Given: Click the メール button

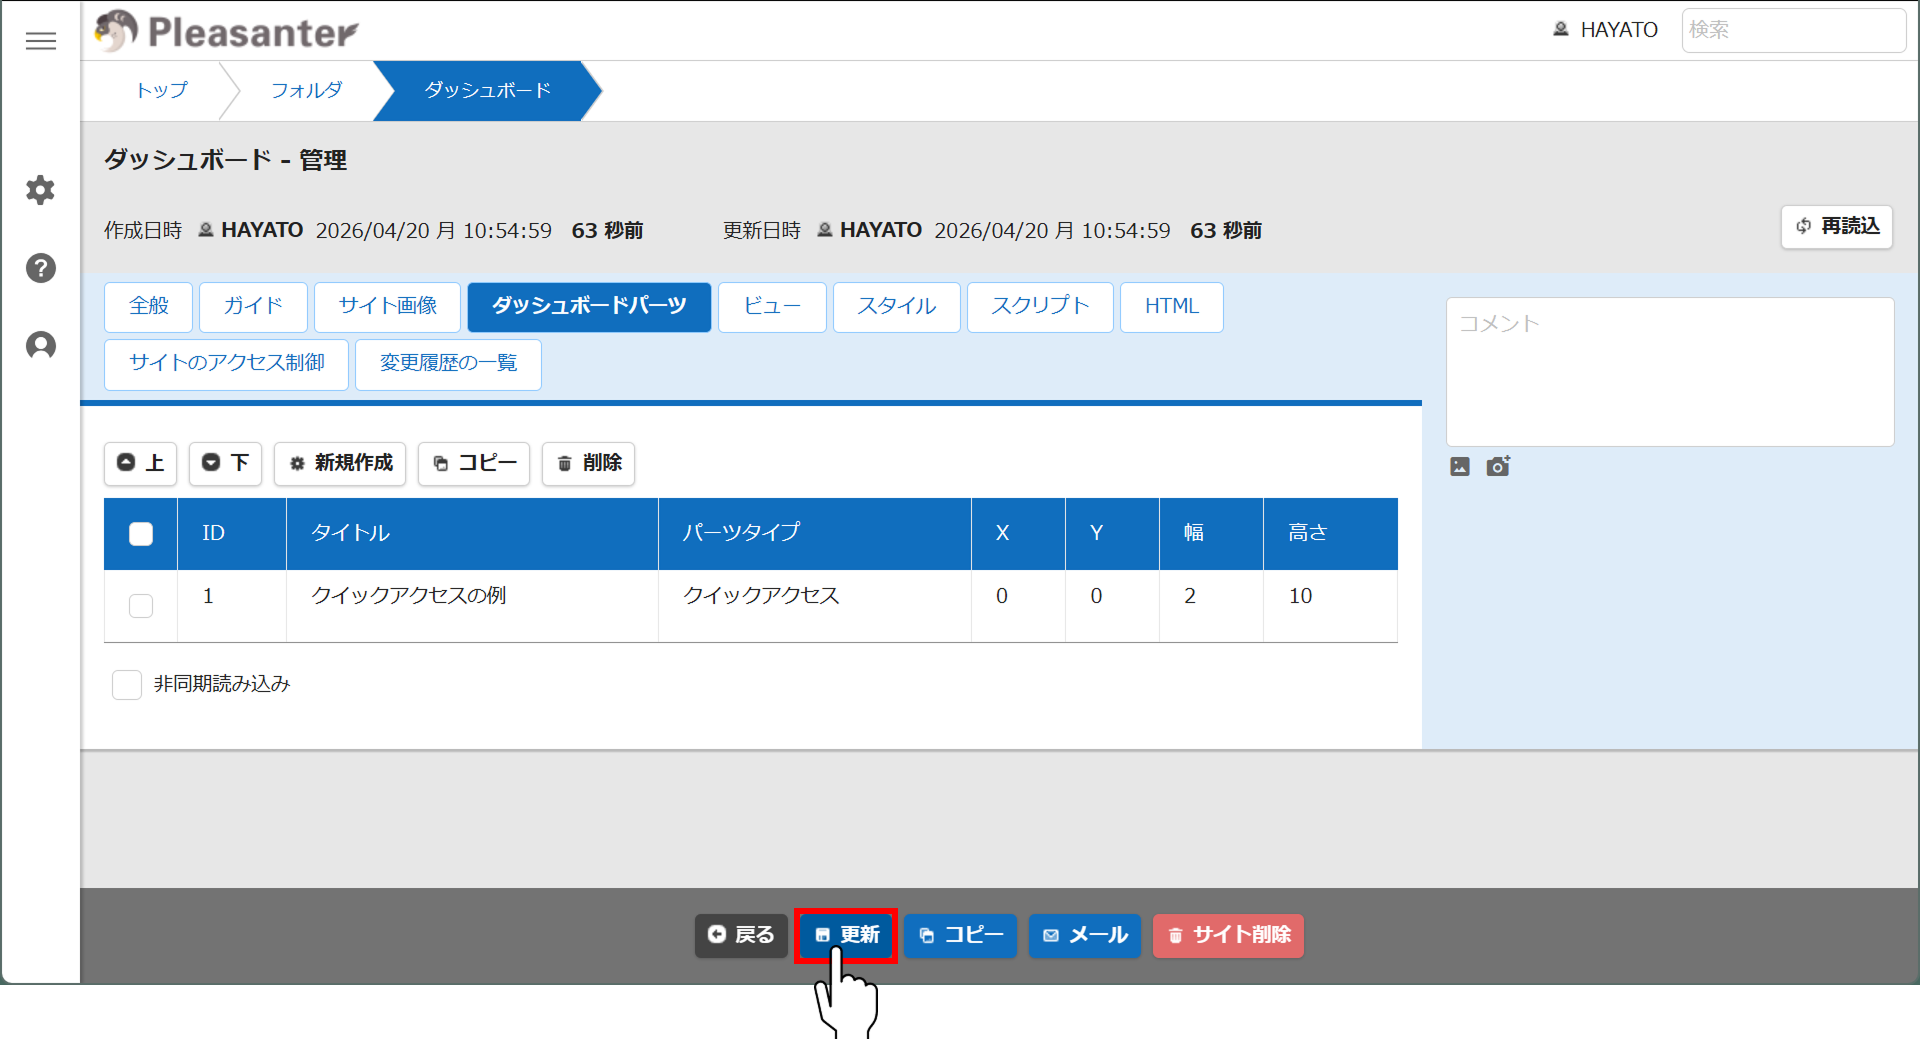Looking at the screenshot, I should (1085, 936).
